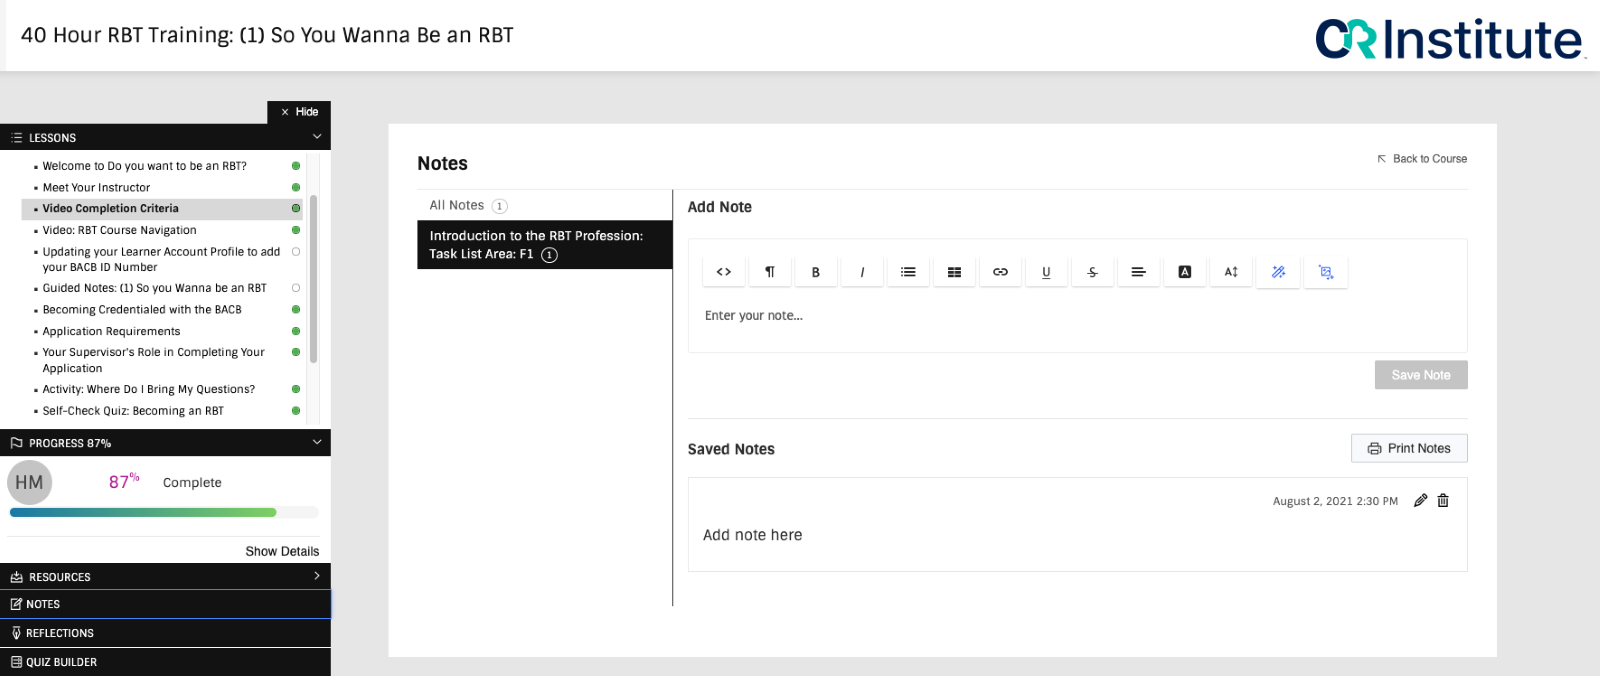The width and height of the screenshot is (1600, 676).
Task: Insert a hyperlink in the note
Action: (1000, 272)
